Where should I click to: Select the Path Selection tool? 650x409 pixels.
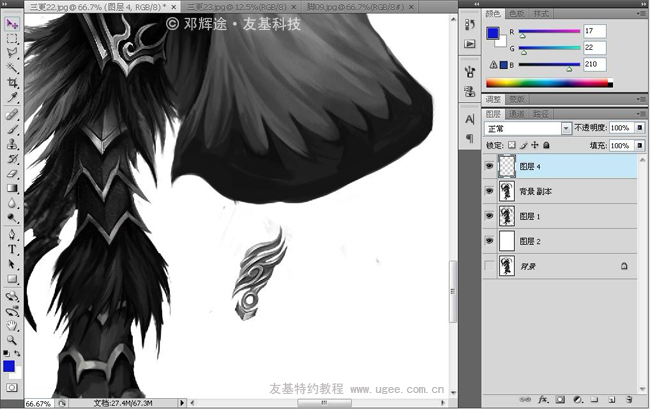pos(12,264)
